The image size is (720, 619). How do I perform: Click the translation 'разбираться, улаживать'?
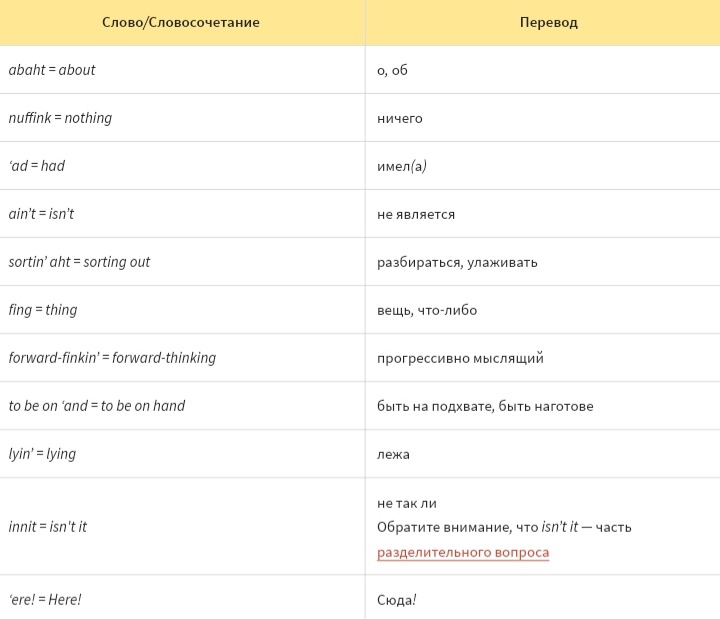click(457, 262)
